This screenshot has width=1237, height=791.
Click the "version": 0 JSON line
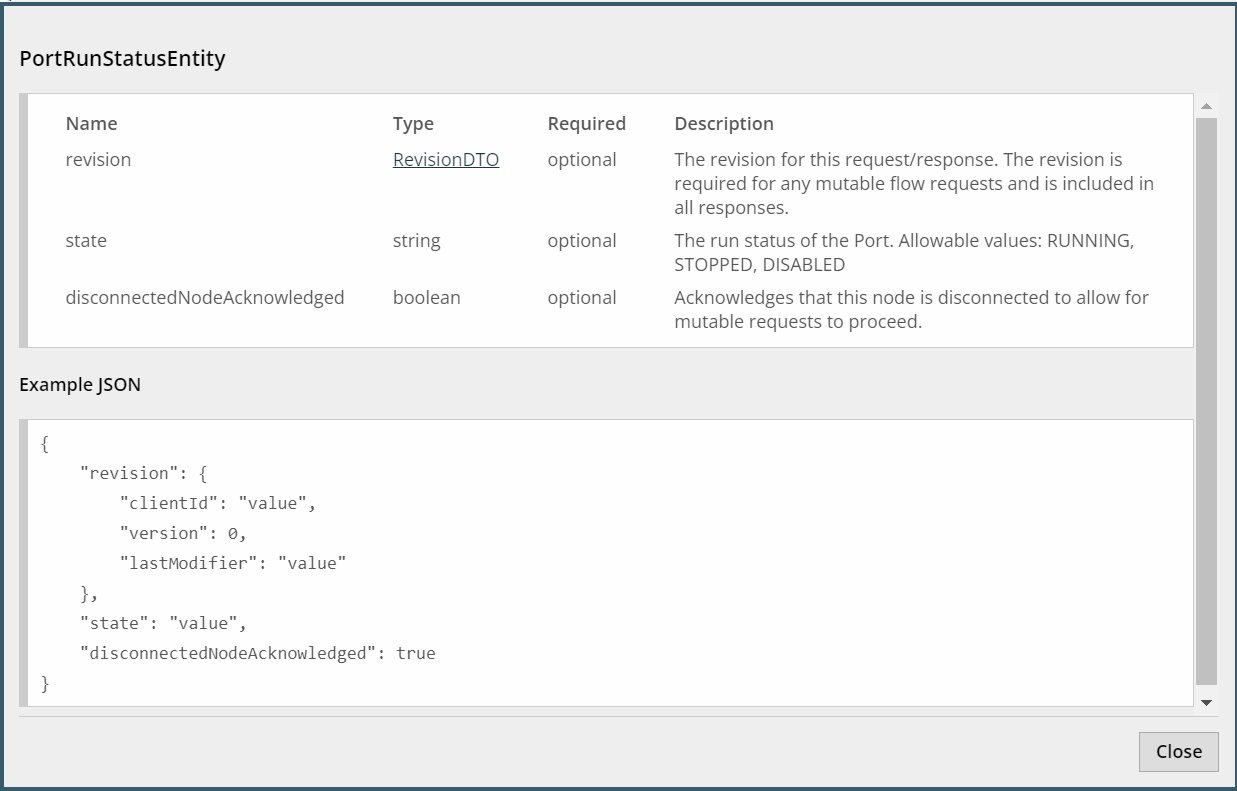pos(182,533)
